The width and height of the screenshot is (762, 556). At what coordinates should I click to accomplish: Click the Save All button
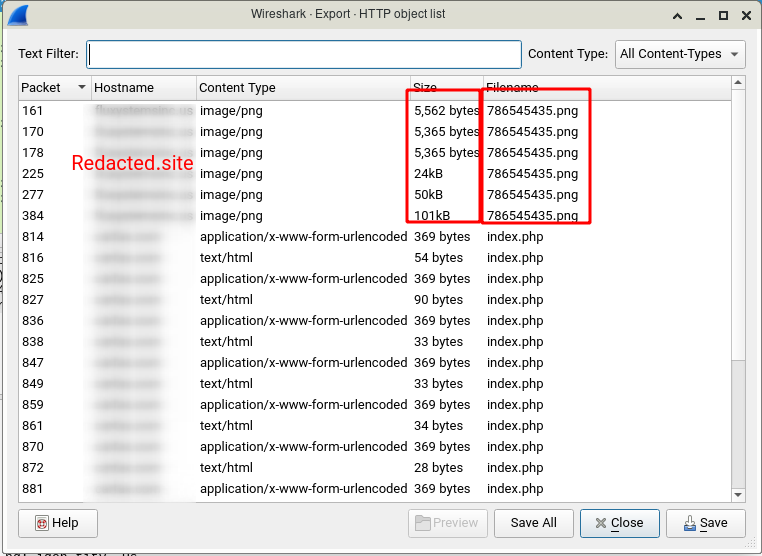coord(534,523)
